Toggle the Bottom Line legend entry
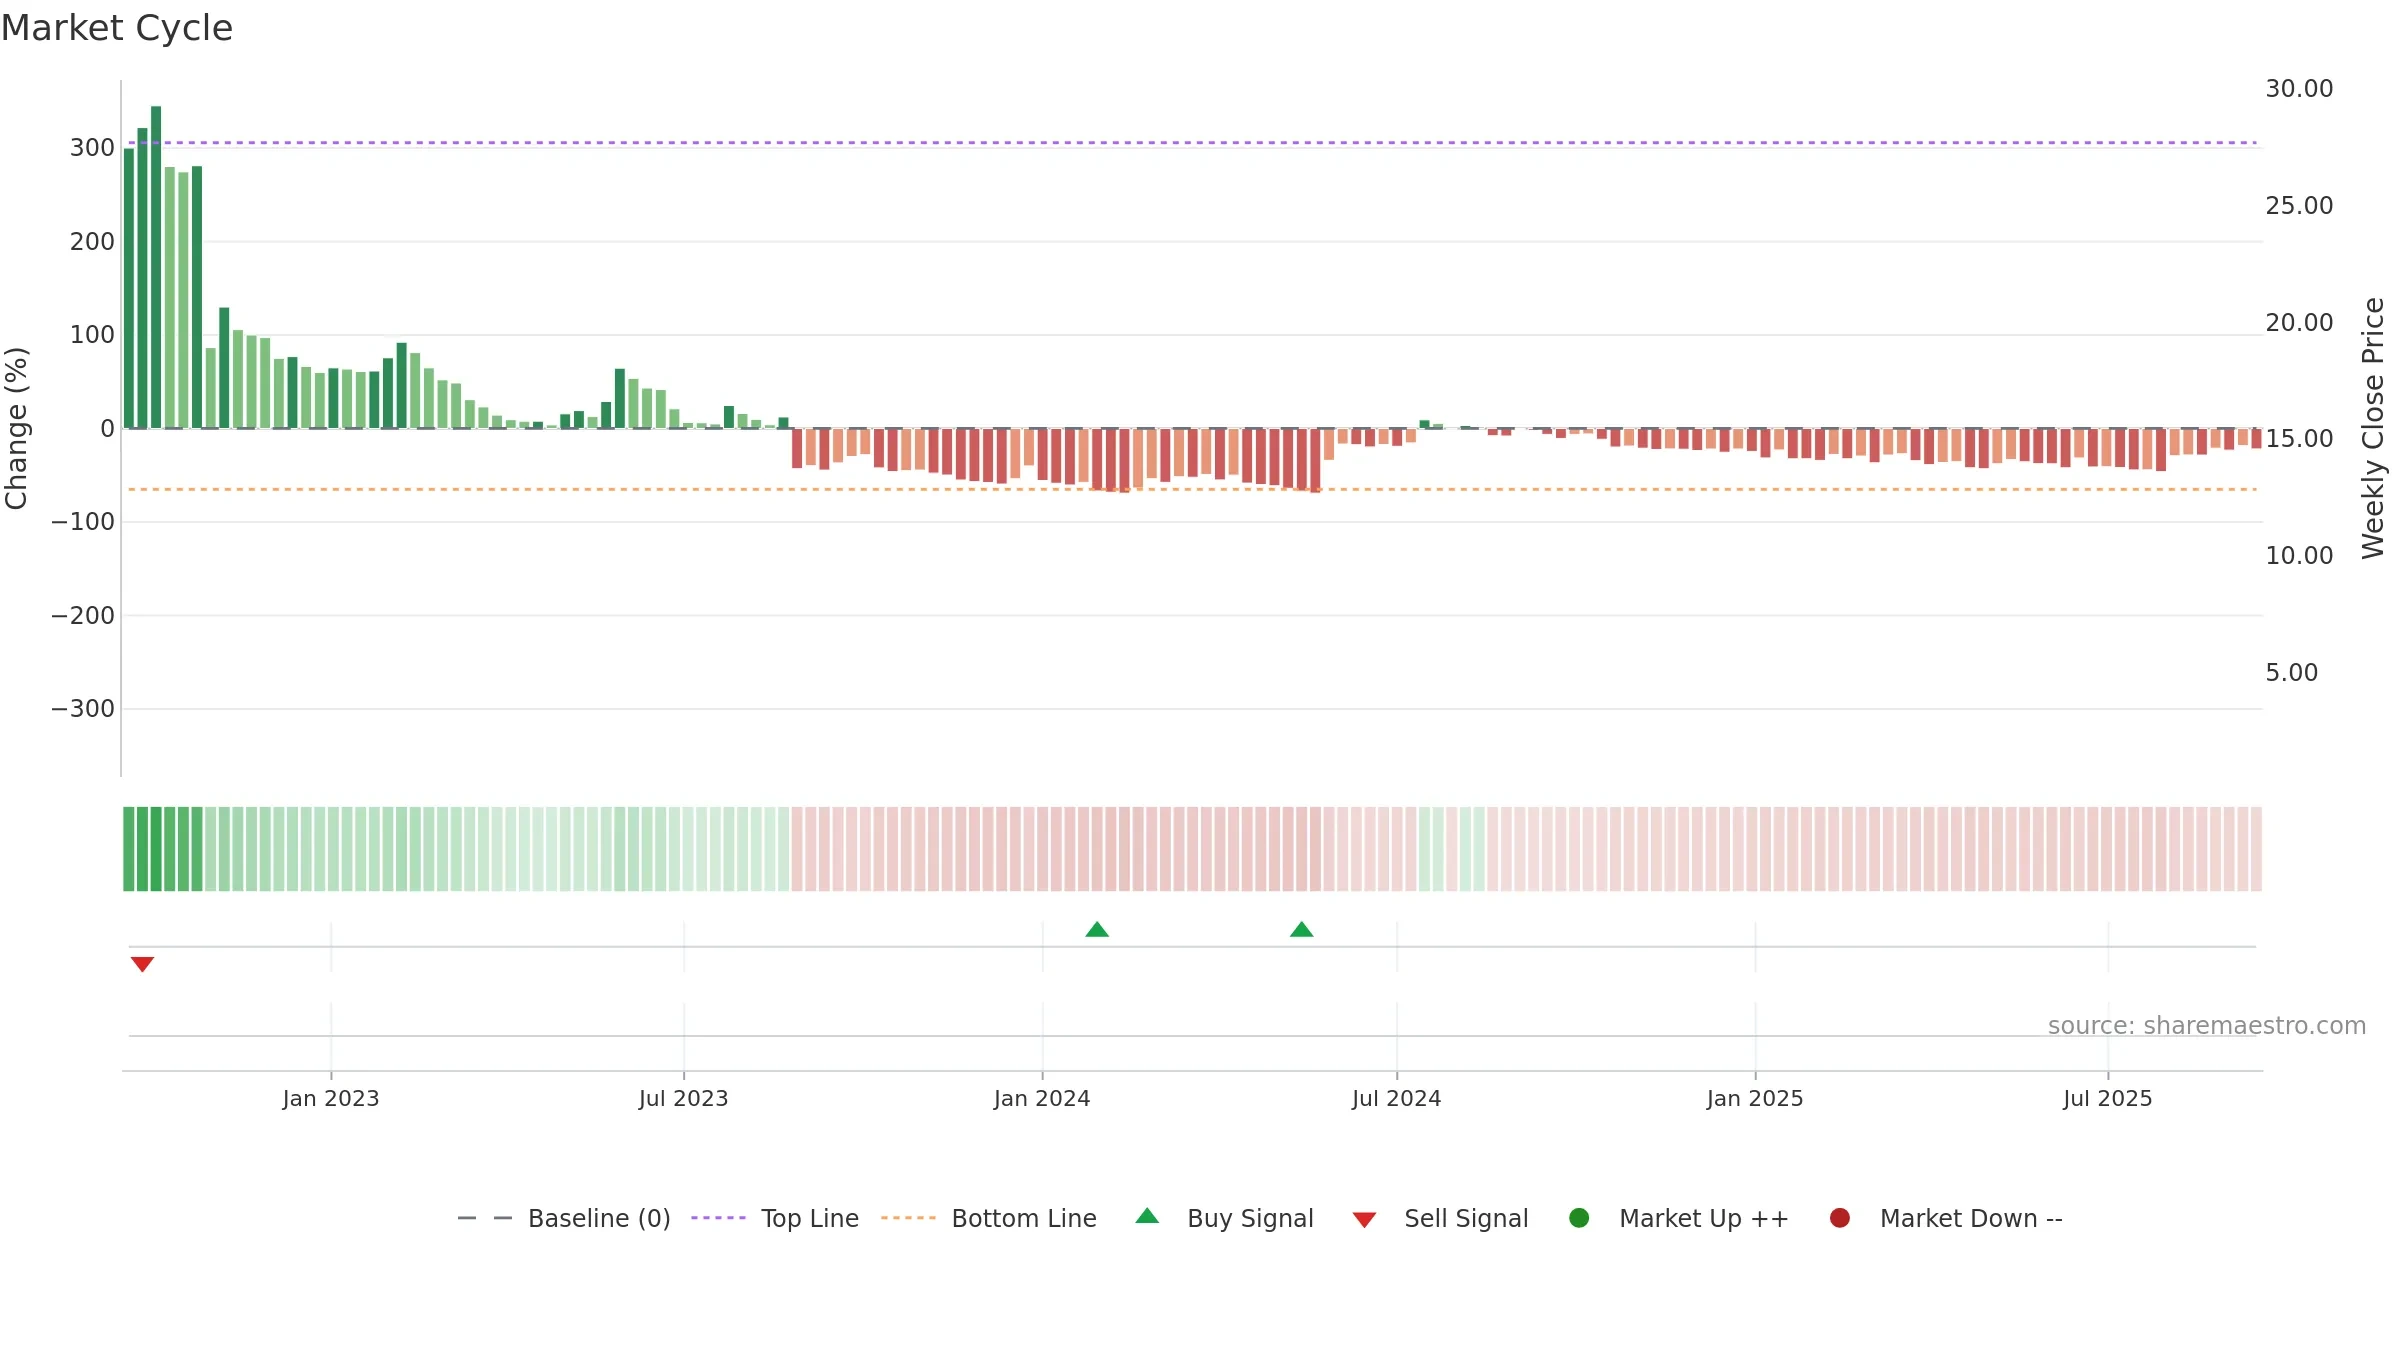Screen dimensions: 2400x1350 click(988, 1218)
